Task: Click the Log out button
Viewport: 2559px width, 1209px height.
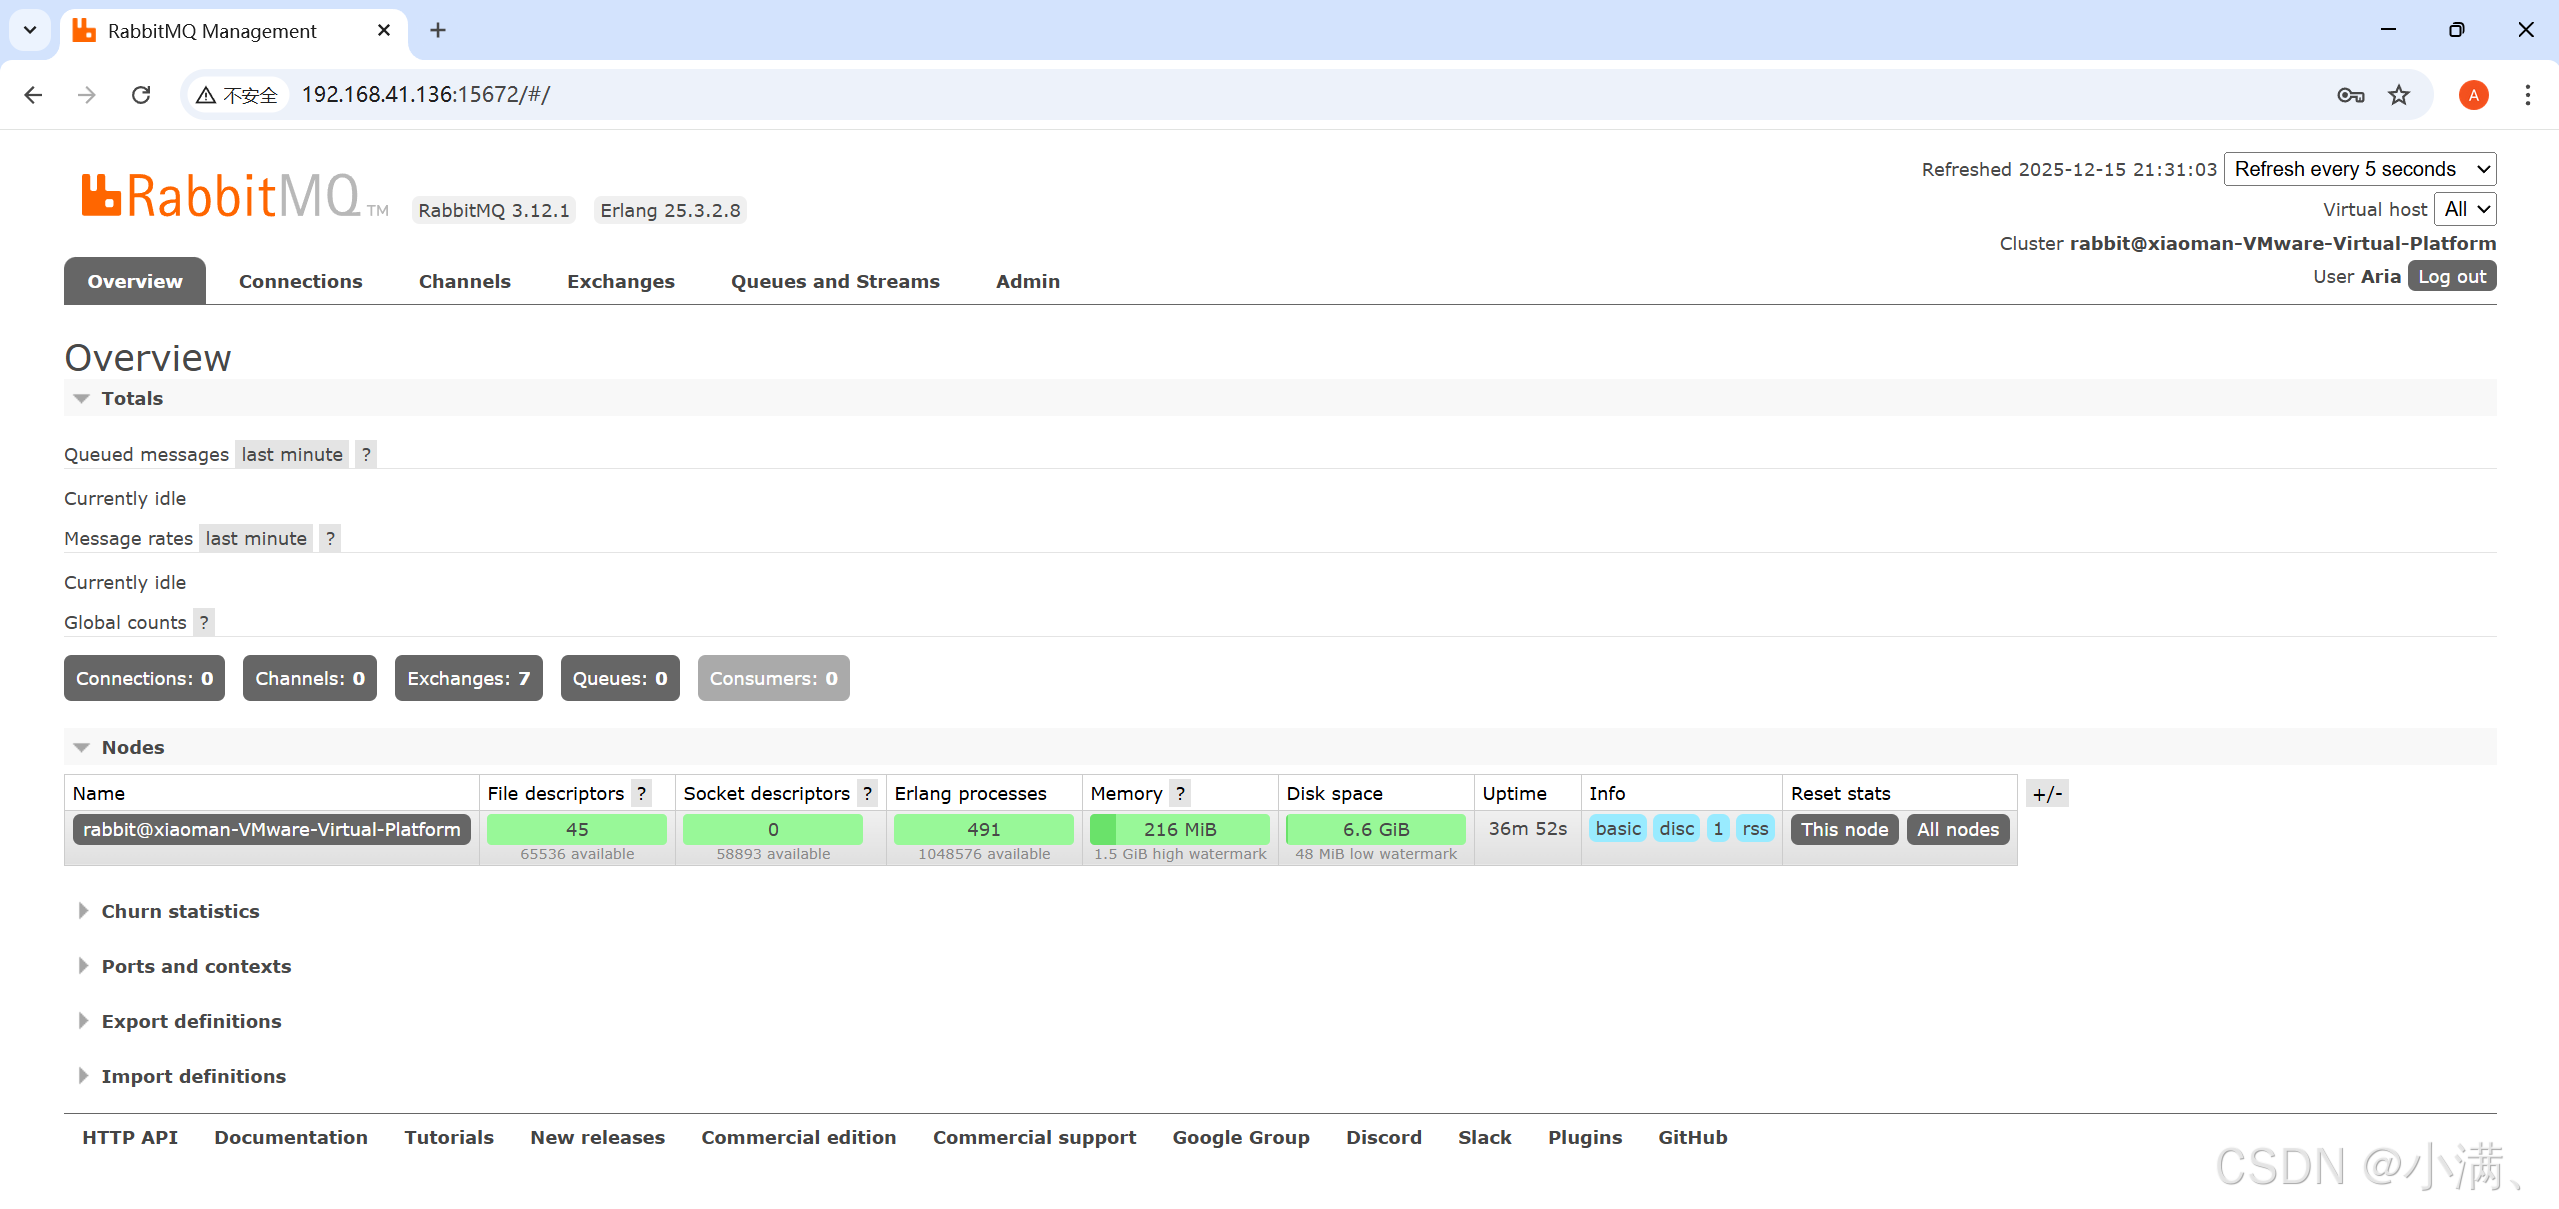Action: click(2451, 277)
